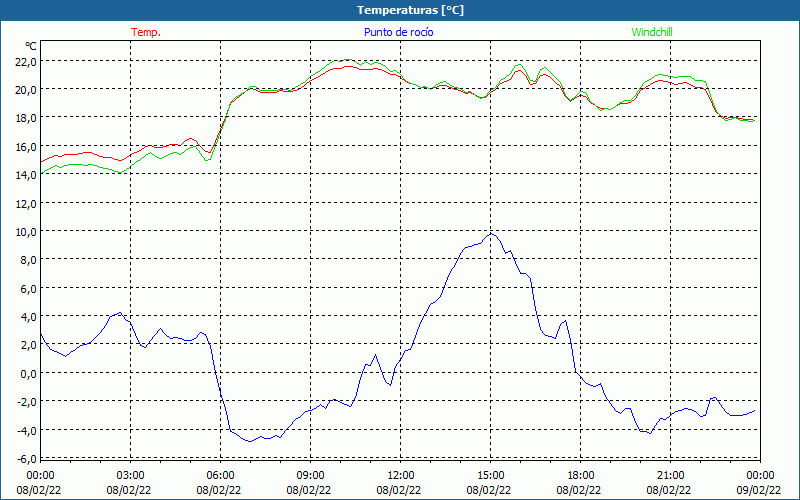Image resolution: width=800 pixels, height=500 pixels.
Task: Click the 12,0 y-axis label
Action: click(26, 203)
